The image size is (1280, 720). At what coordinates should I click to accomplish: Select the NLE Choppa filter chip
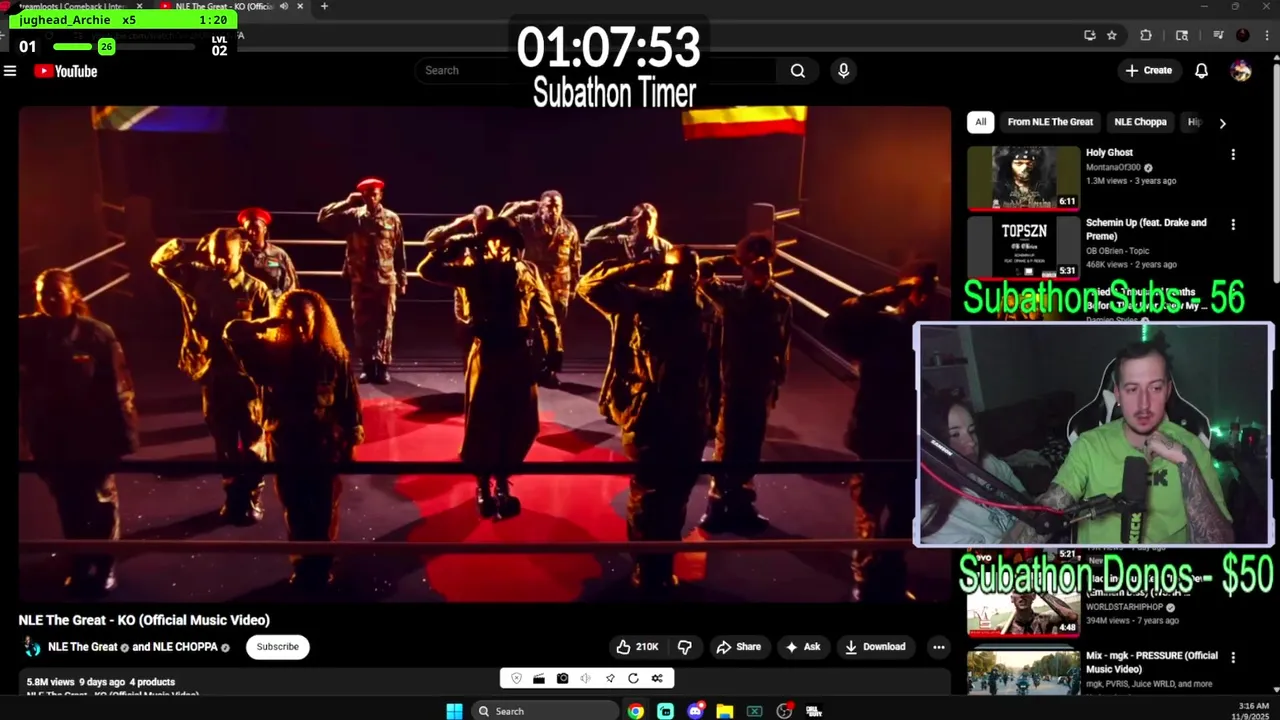pos(1140,122)
